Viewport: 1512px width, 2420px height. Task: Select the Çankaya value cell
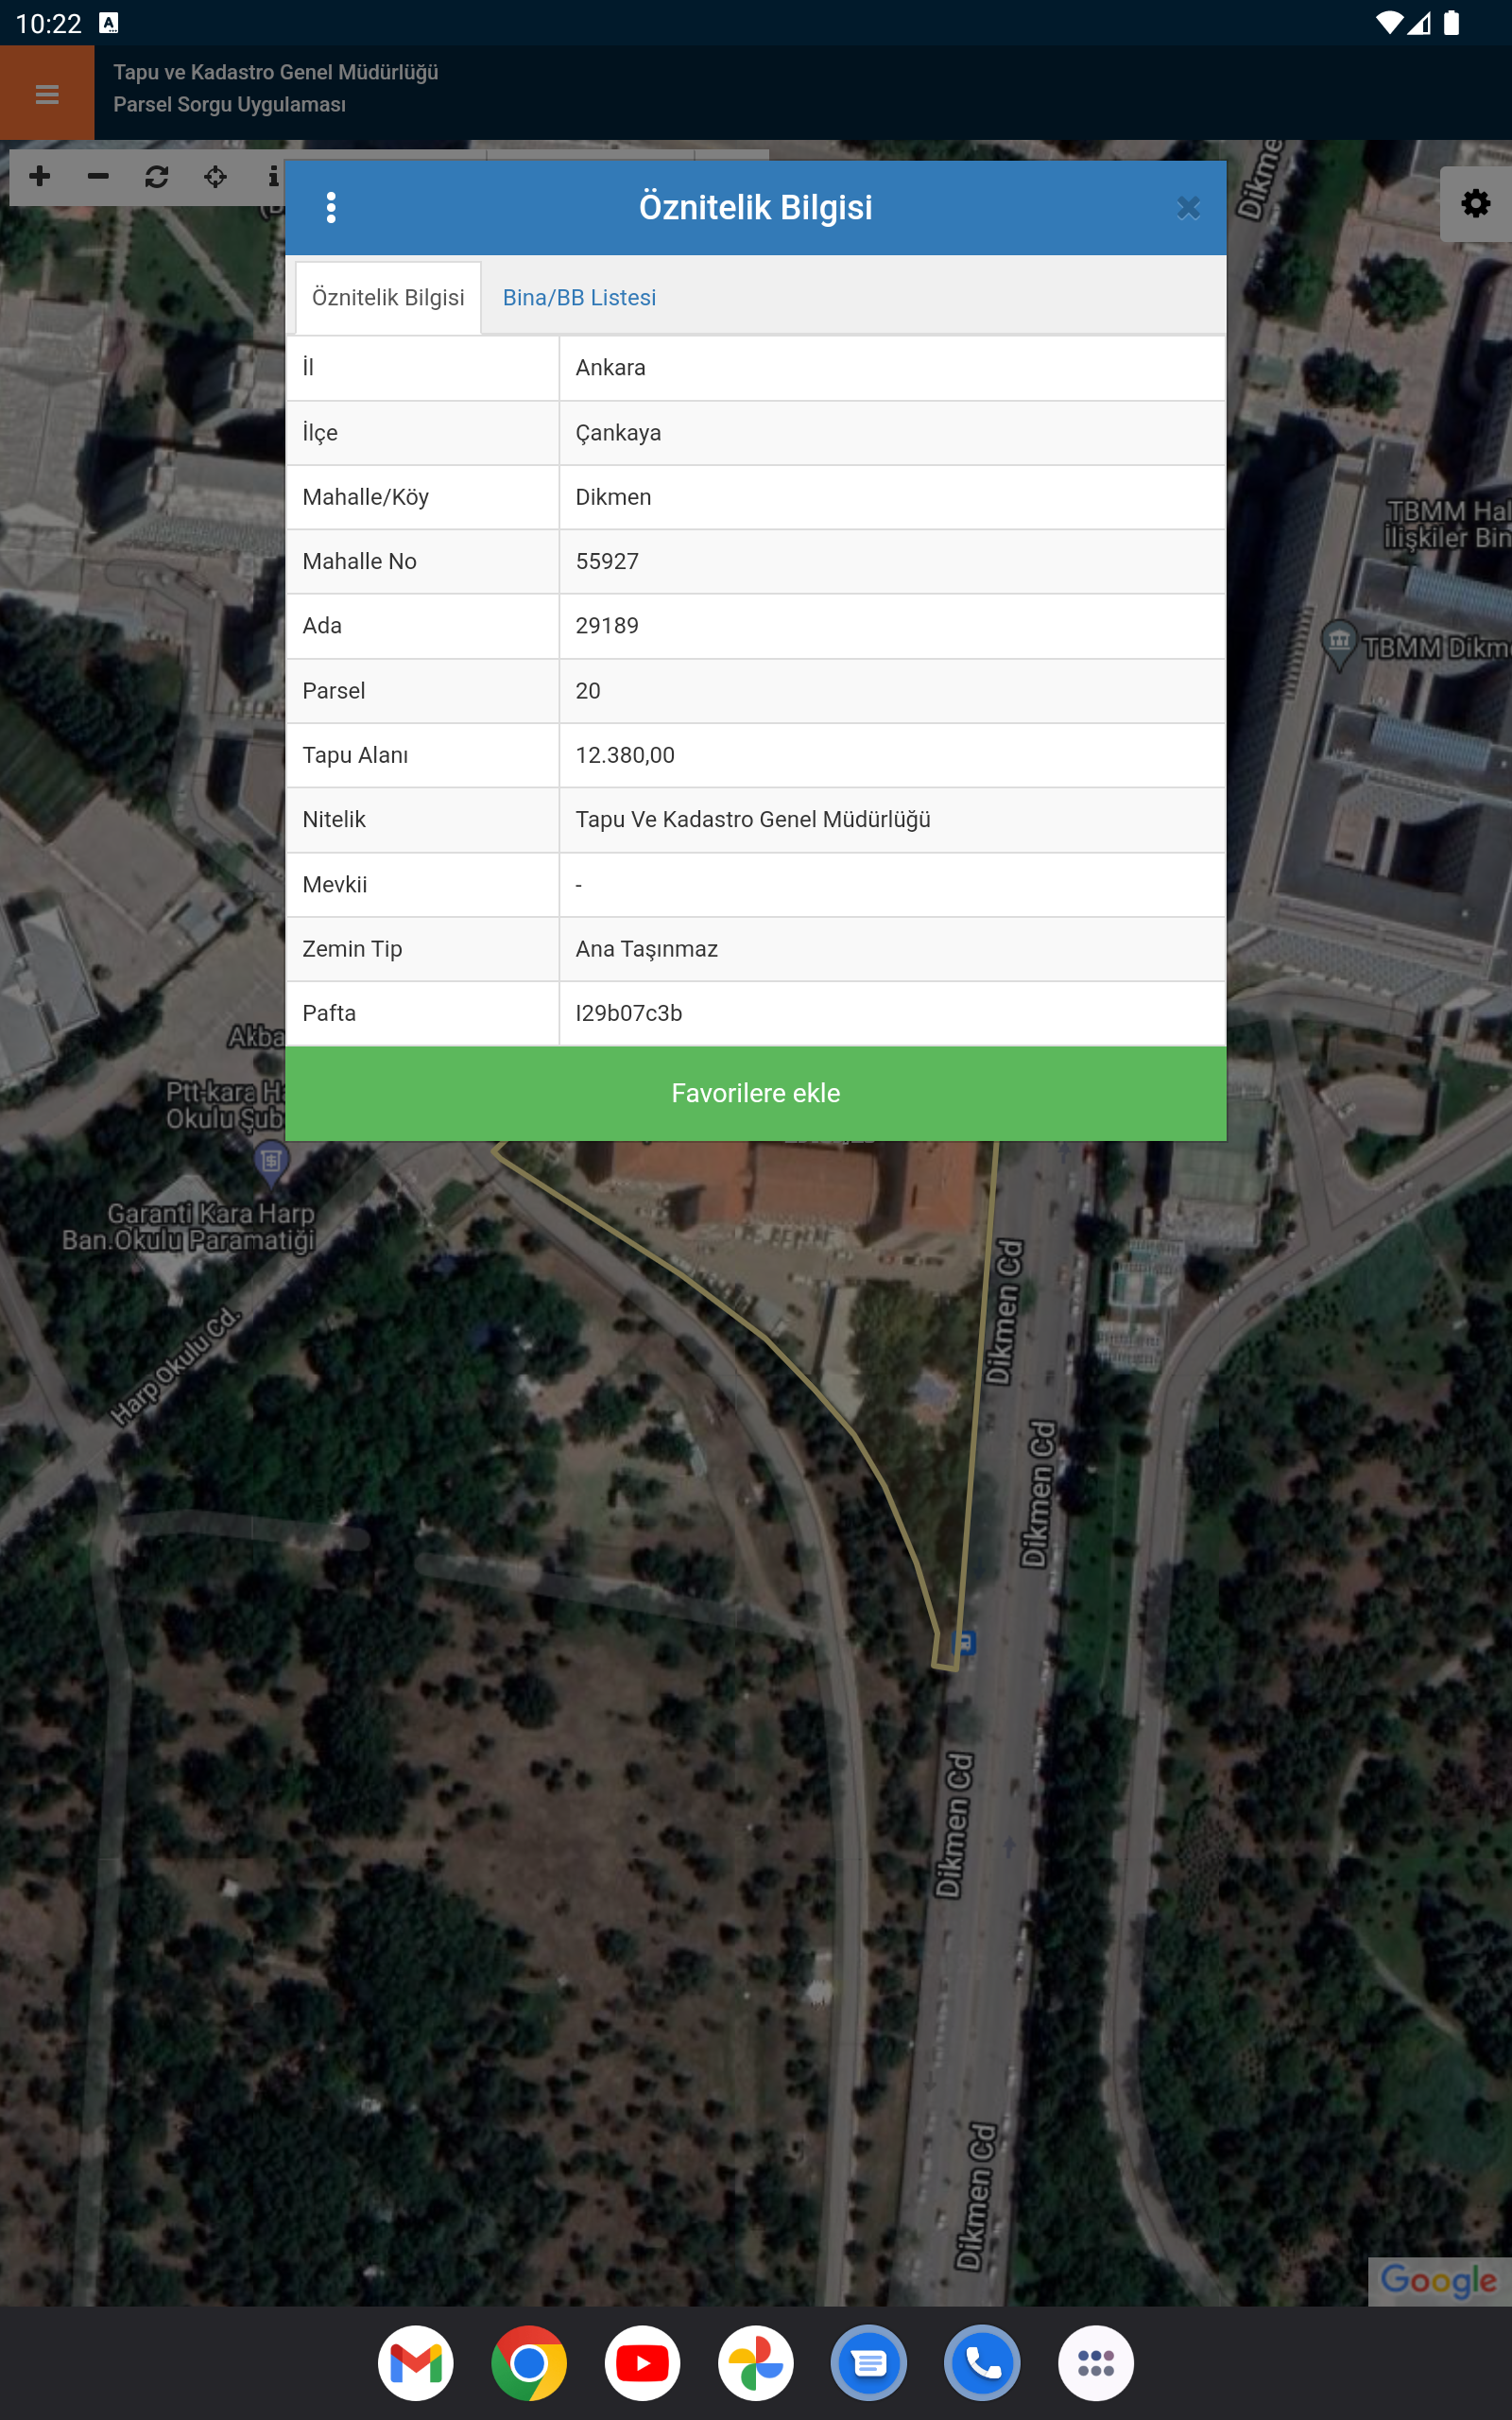click(x=892, y=433)
